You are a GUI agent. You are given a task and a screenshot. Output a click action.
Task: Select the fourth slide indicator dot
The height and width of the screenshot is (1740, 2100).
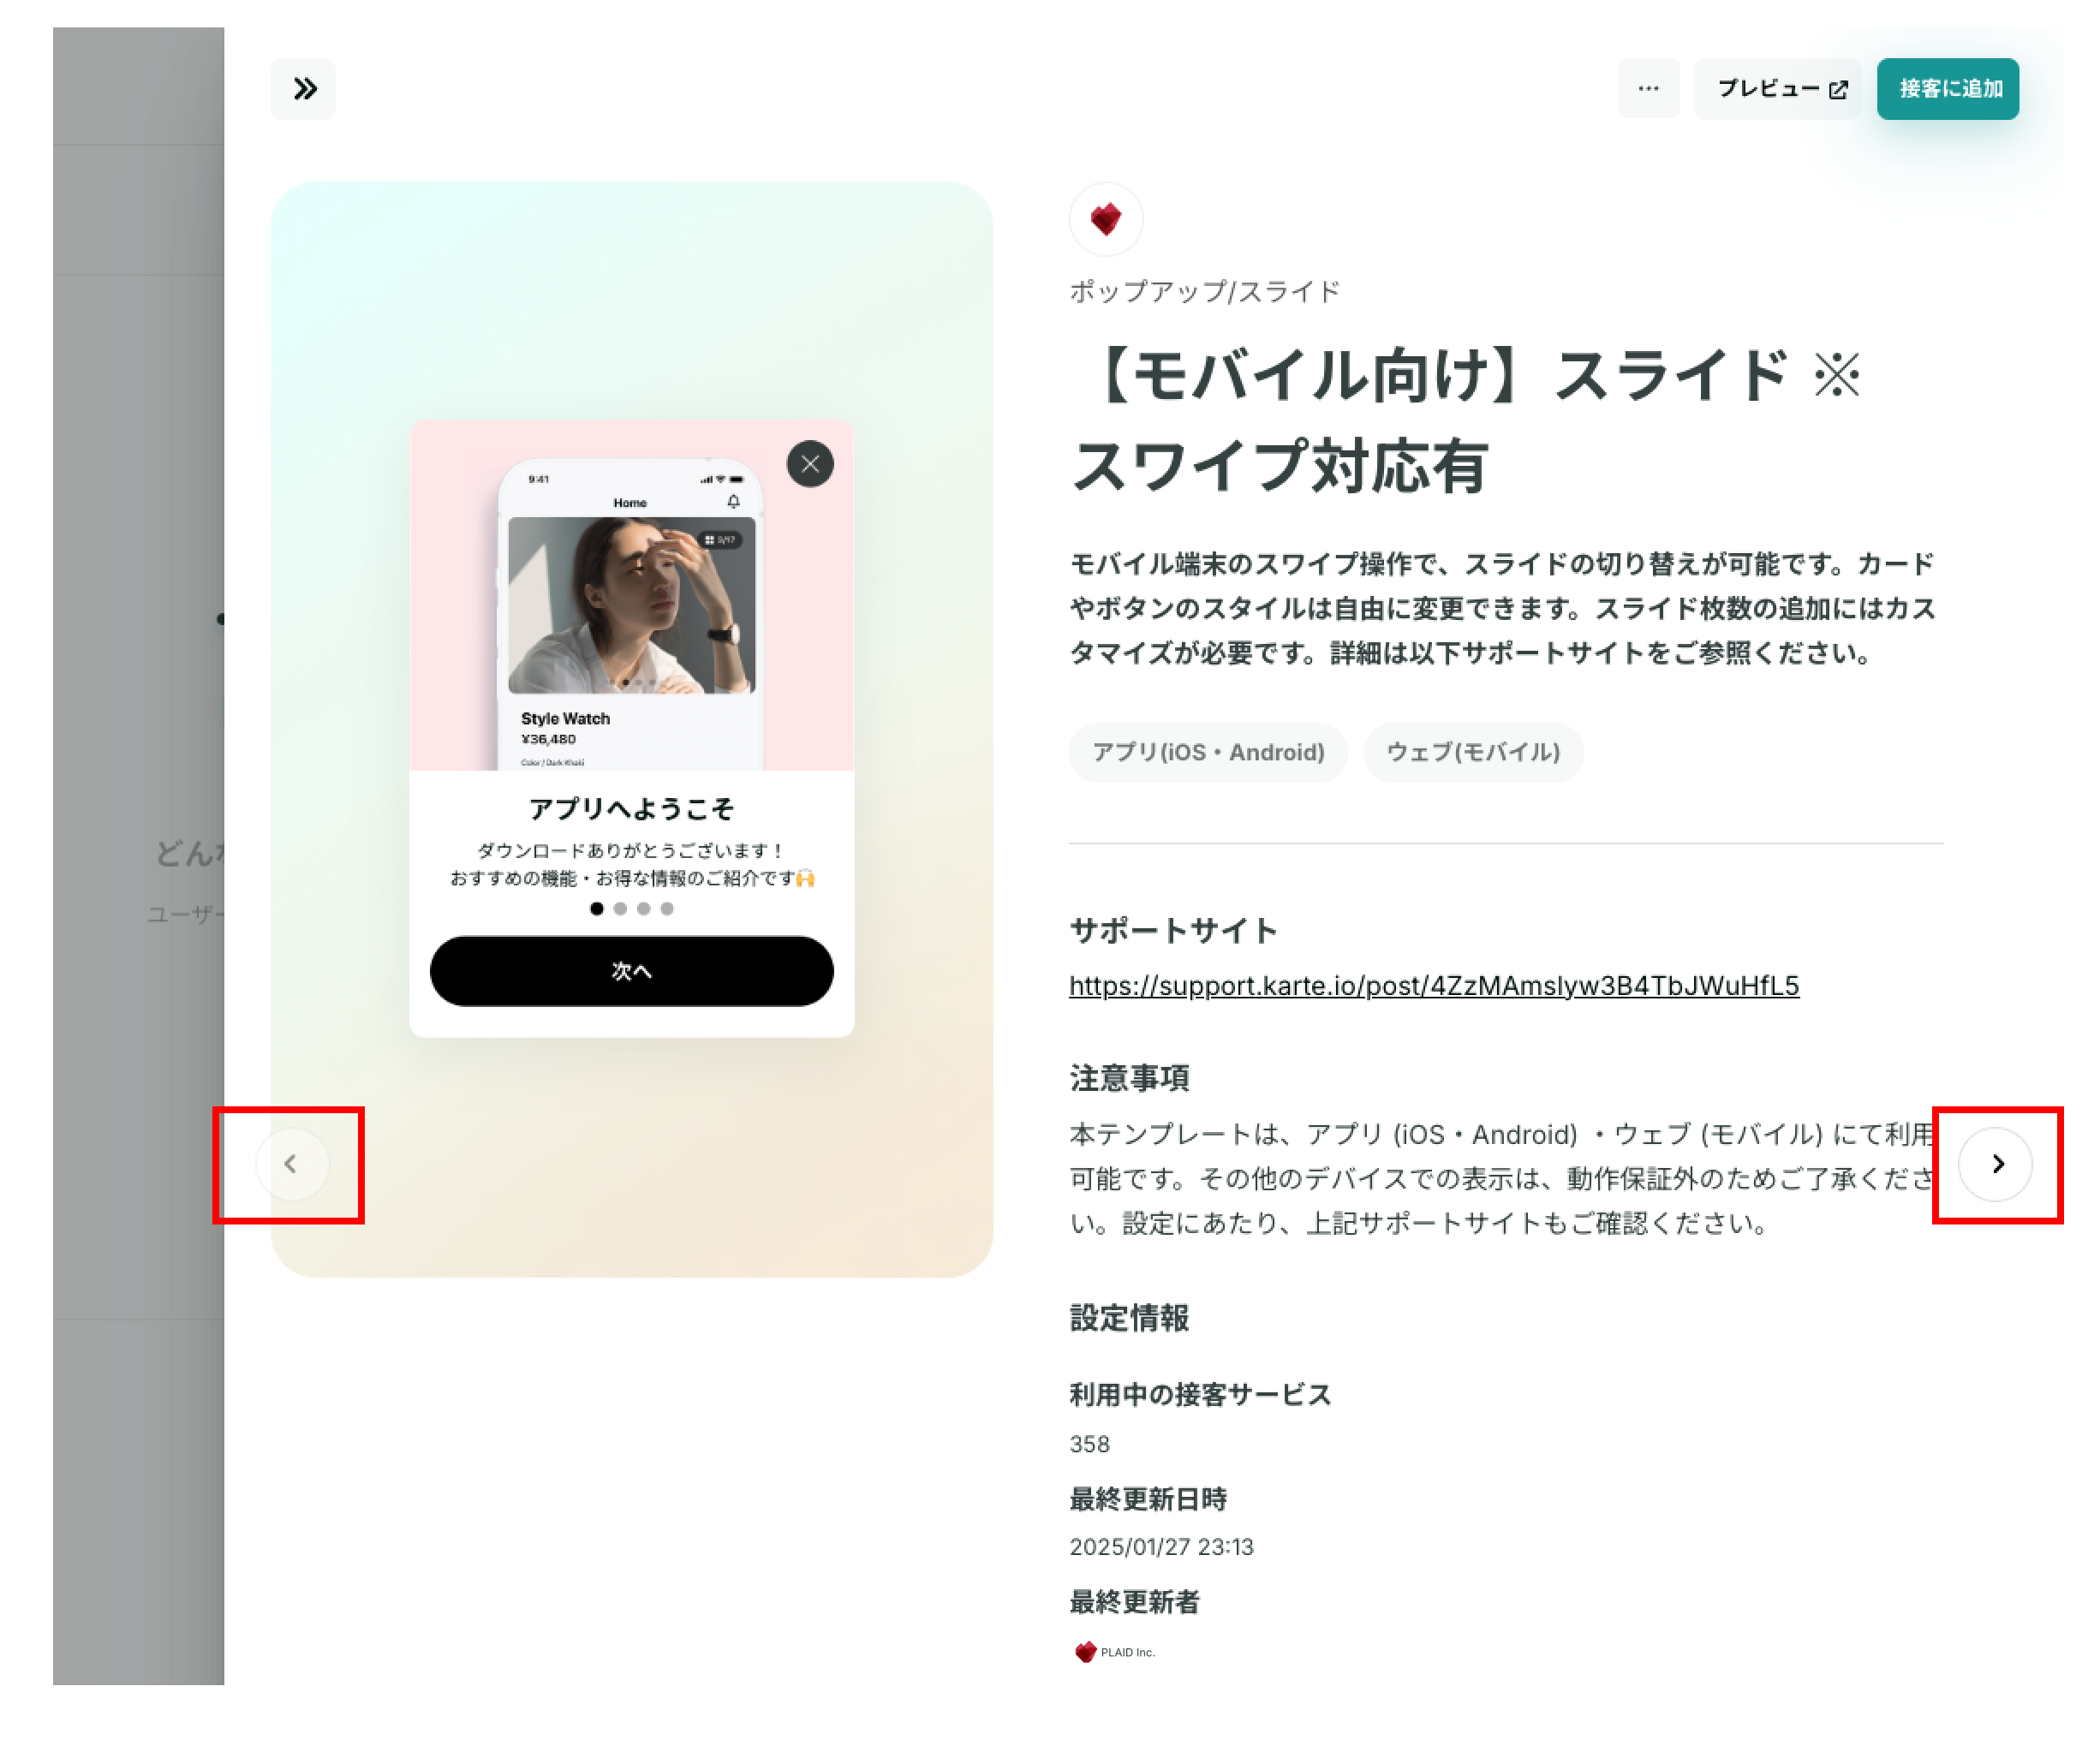click(667, 909)
